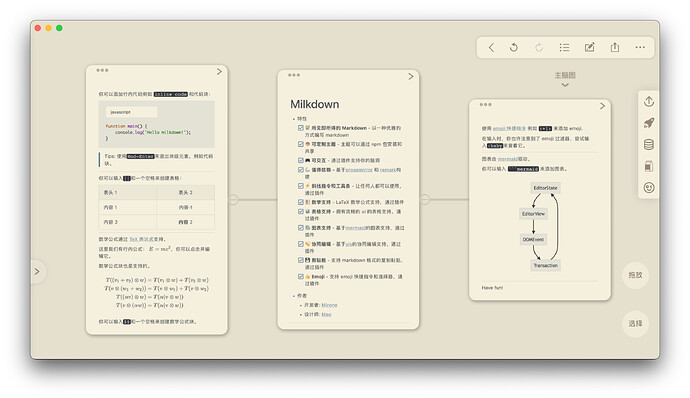Select the EditorView diagram node

[x=533, y=214]
